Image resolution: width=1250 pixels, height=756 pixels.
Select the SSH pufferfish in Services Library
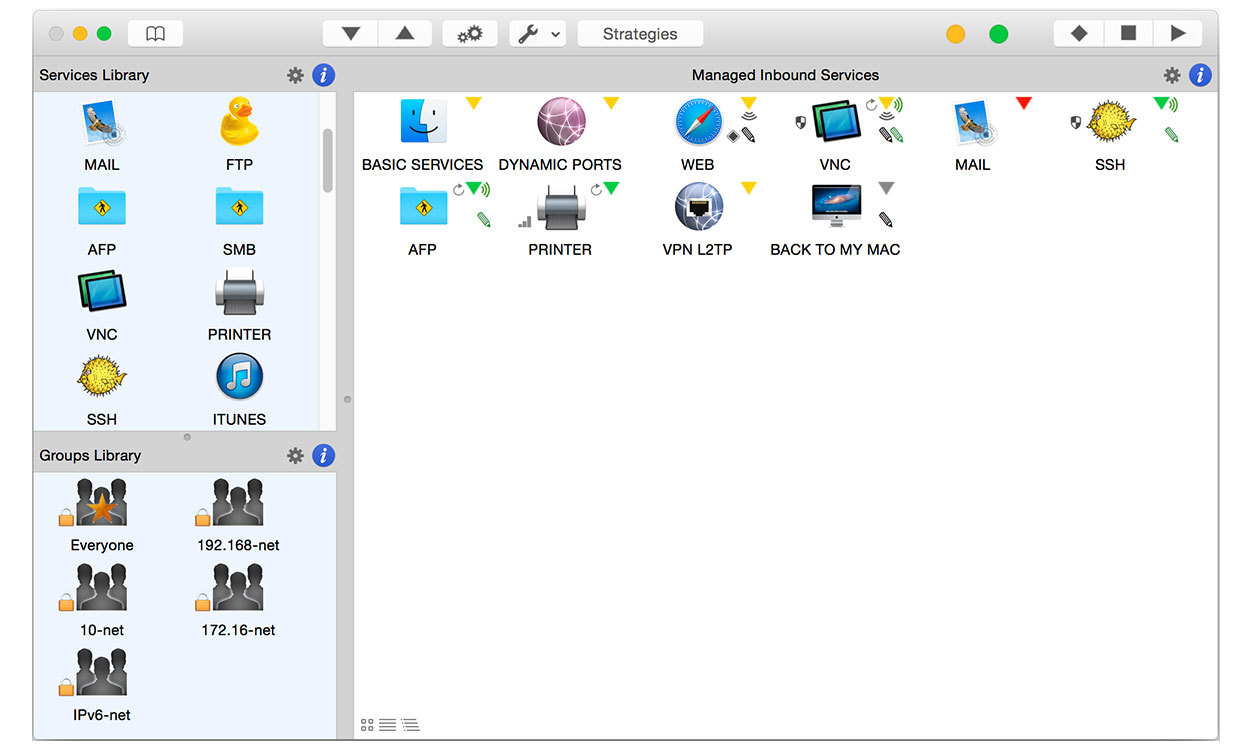[101, 377]
